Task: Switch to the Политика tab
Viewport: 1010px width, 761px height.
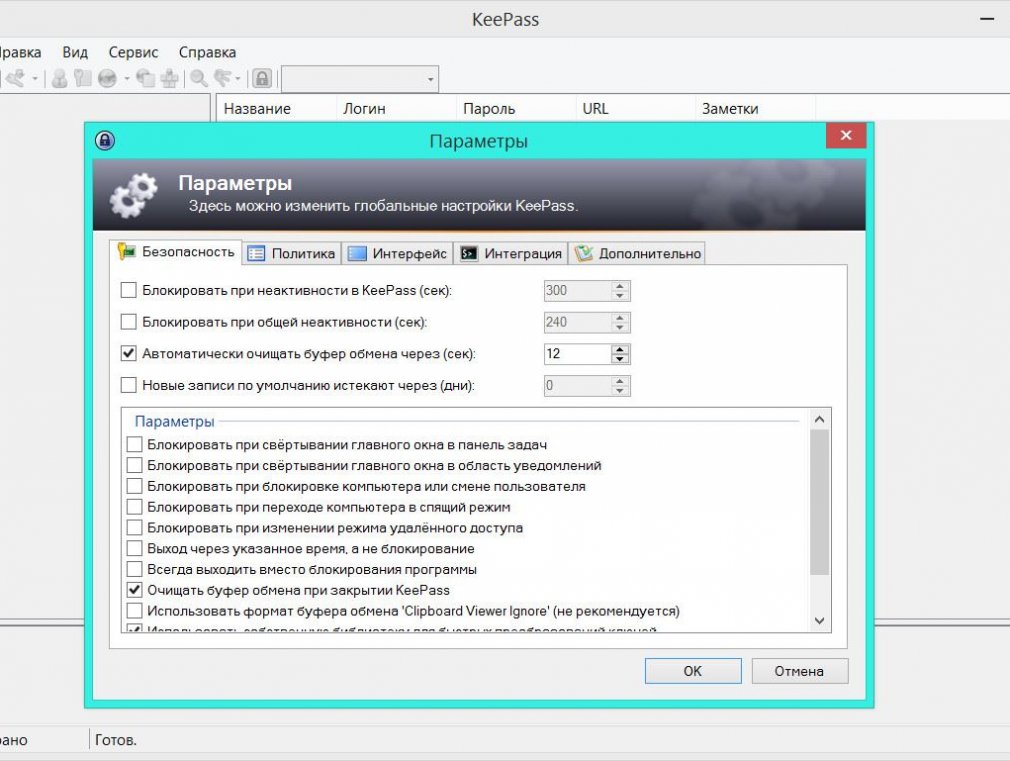Action: pyautogui.click(x=292, y=254)
